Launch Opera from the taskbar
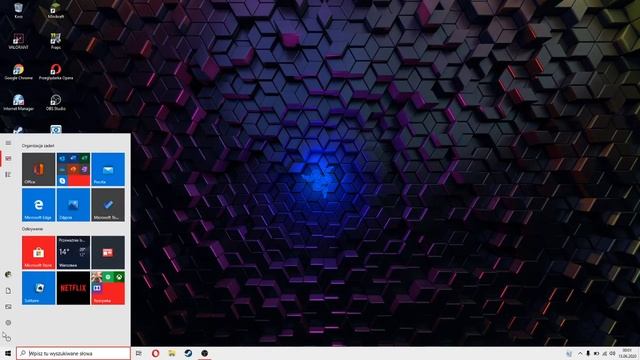This screenshot has width=640, height=360. tap(156, 353)
